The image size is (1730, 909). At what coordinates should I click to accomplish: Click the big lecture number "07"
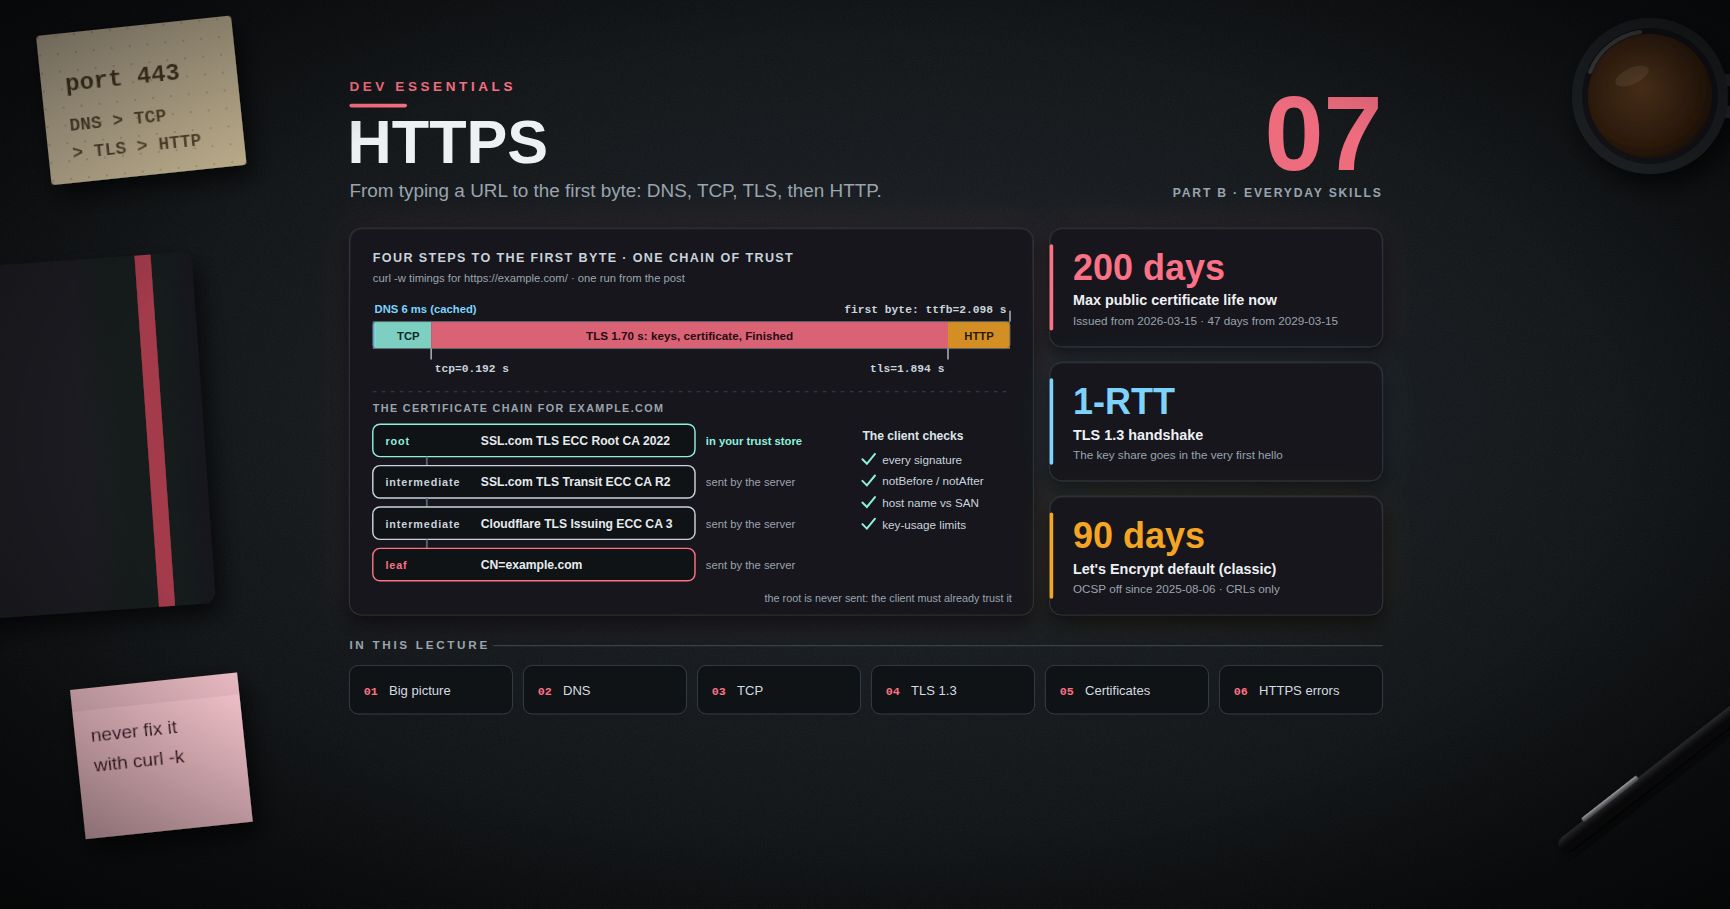coord(1323,134)
